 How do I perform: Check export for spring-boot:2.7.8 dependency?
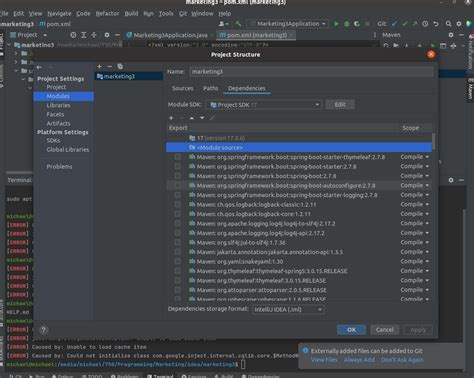[x=178, y=176]
